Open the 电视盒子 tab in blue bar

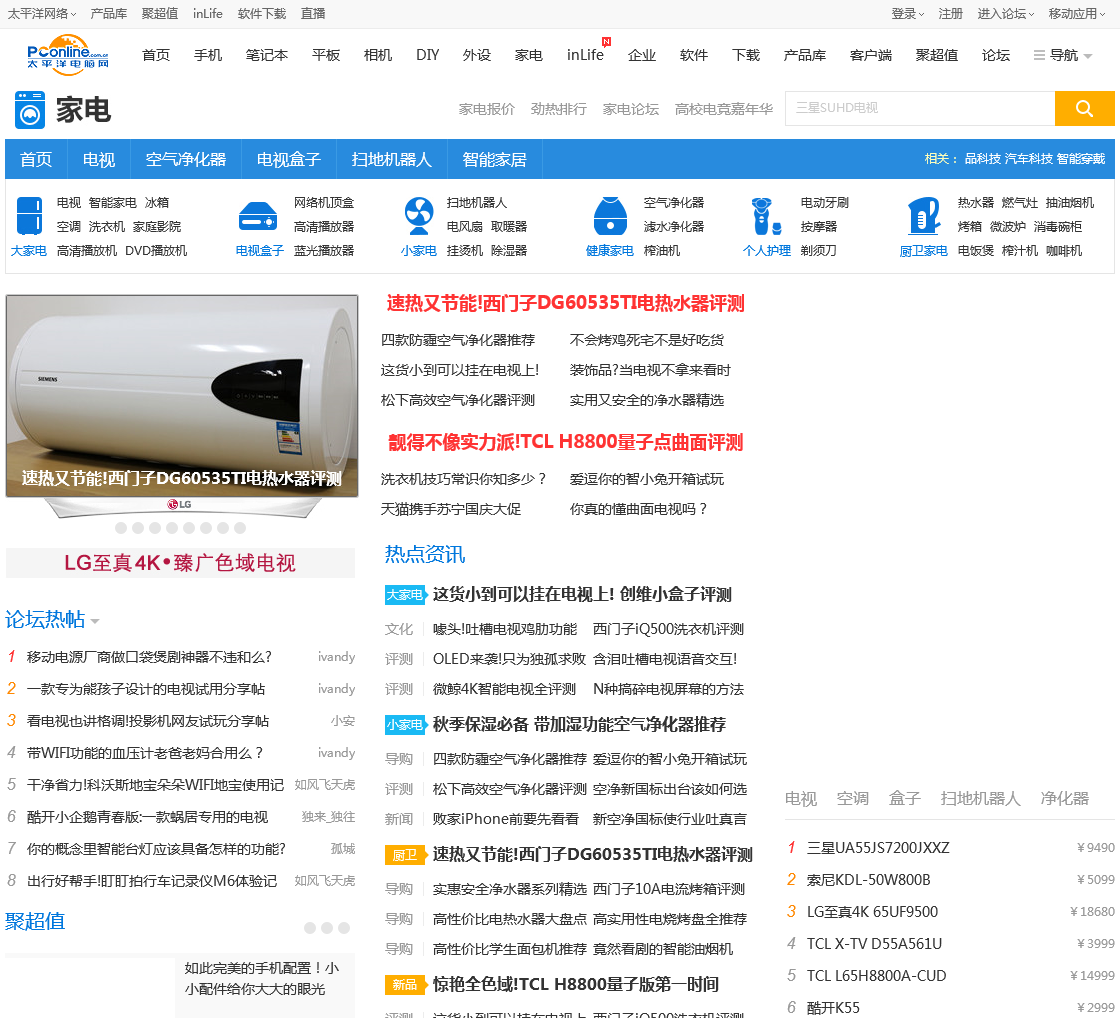[x=289, y=159]
